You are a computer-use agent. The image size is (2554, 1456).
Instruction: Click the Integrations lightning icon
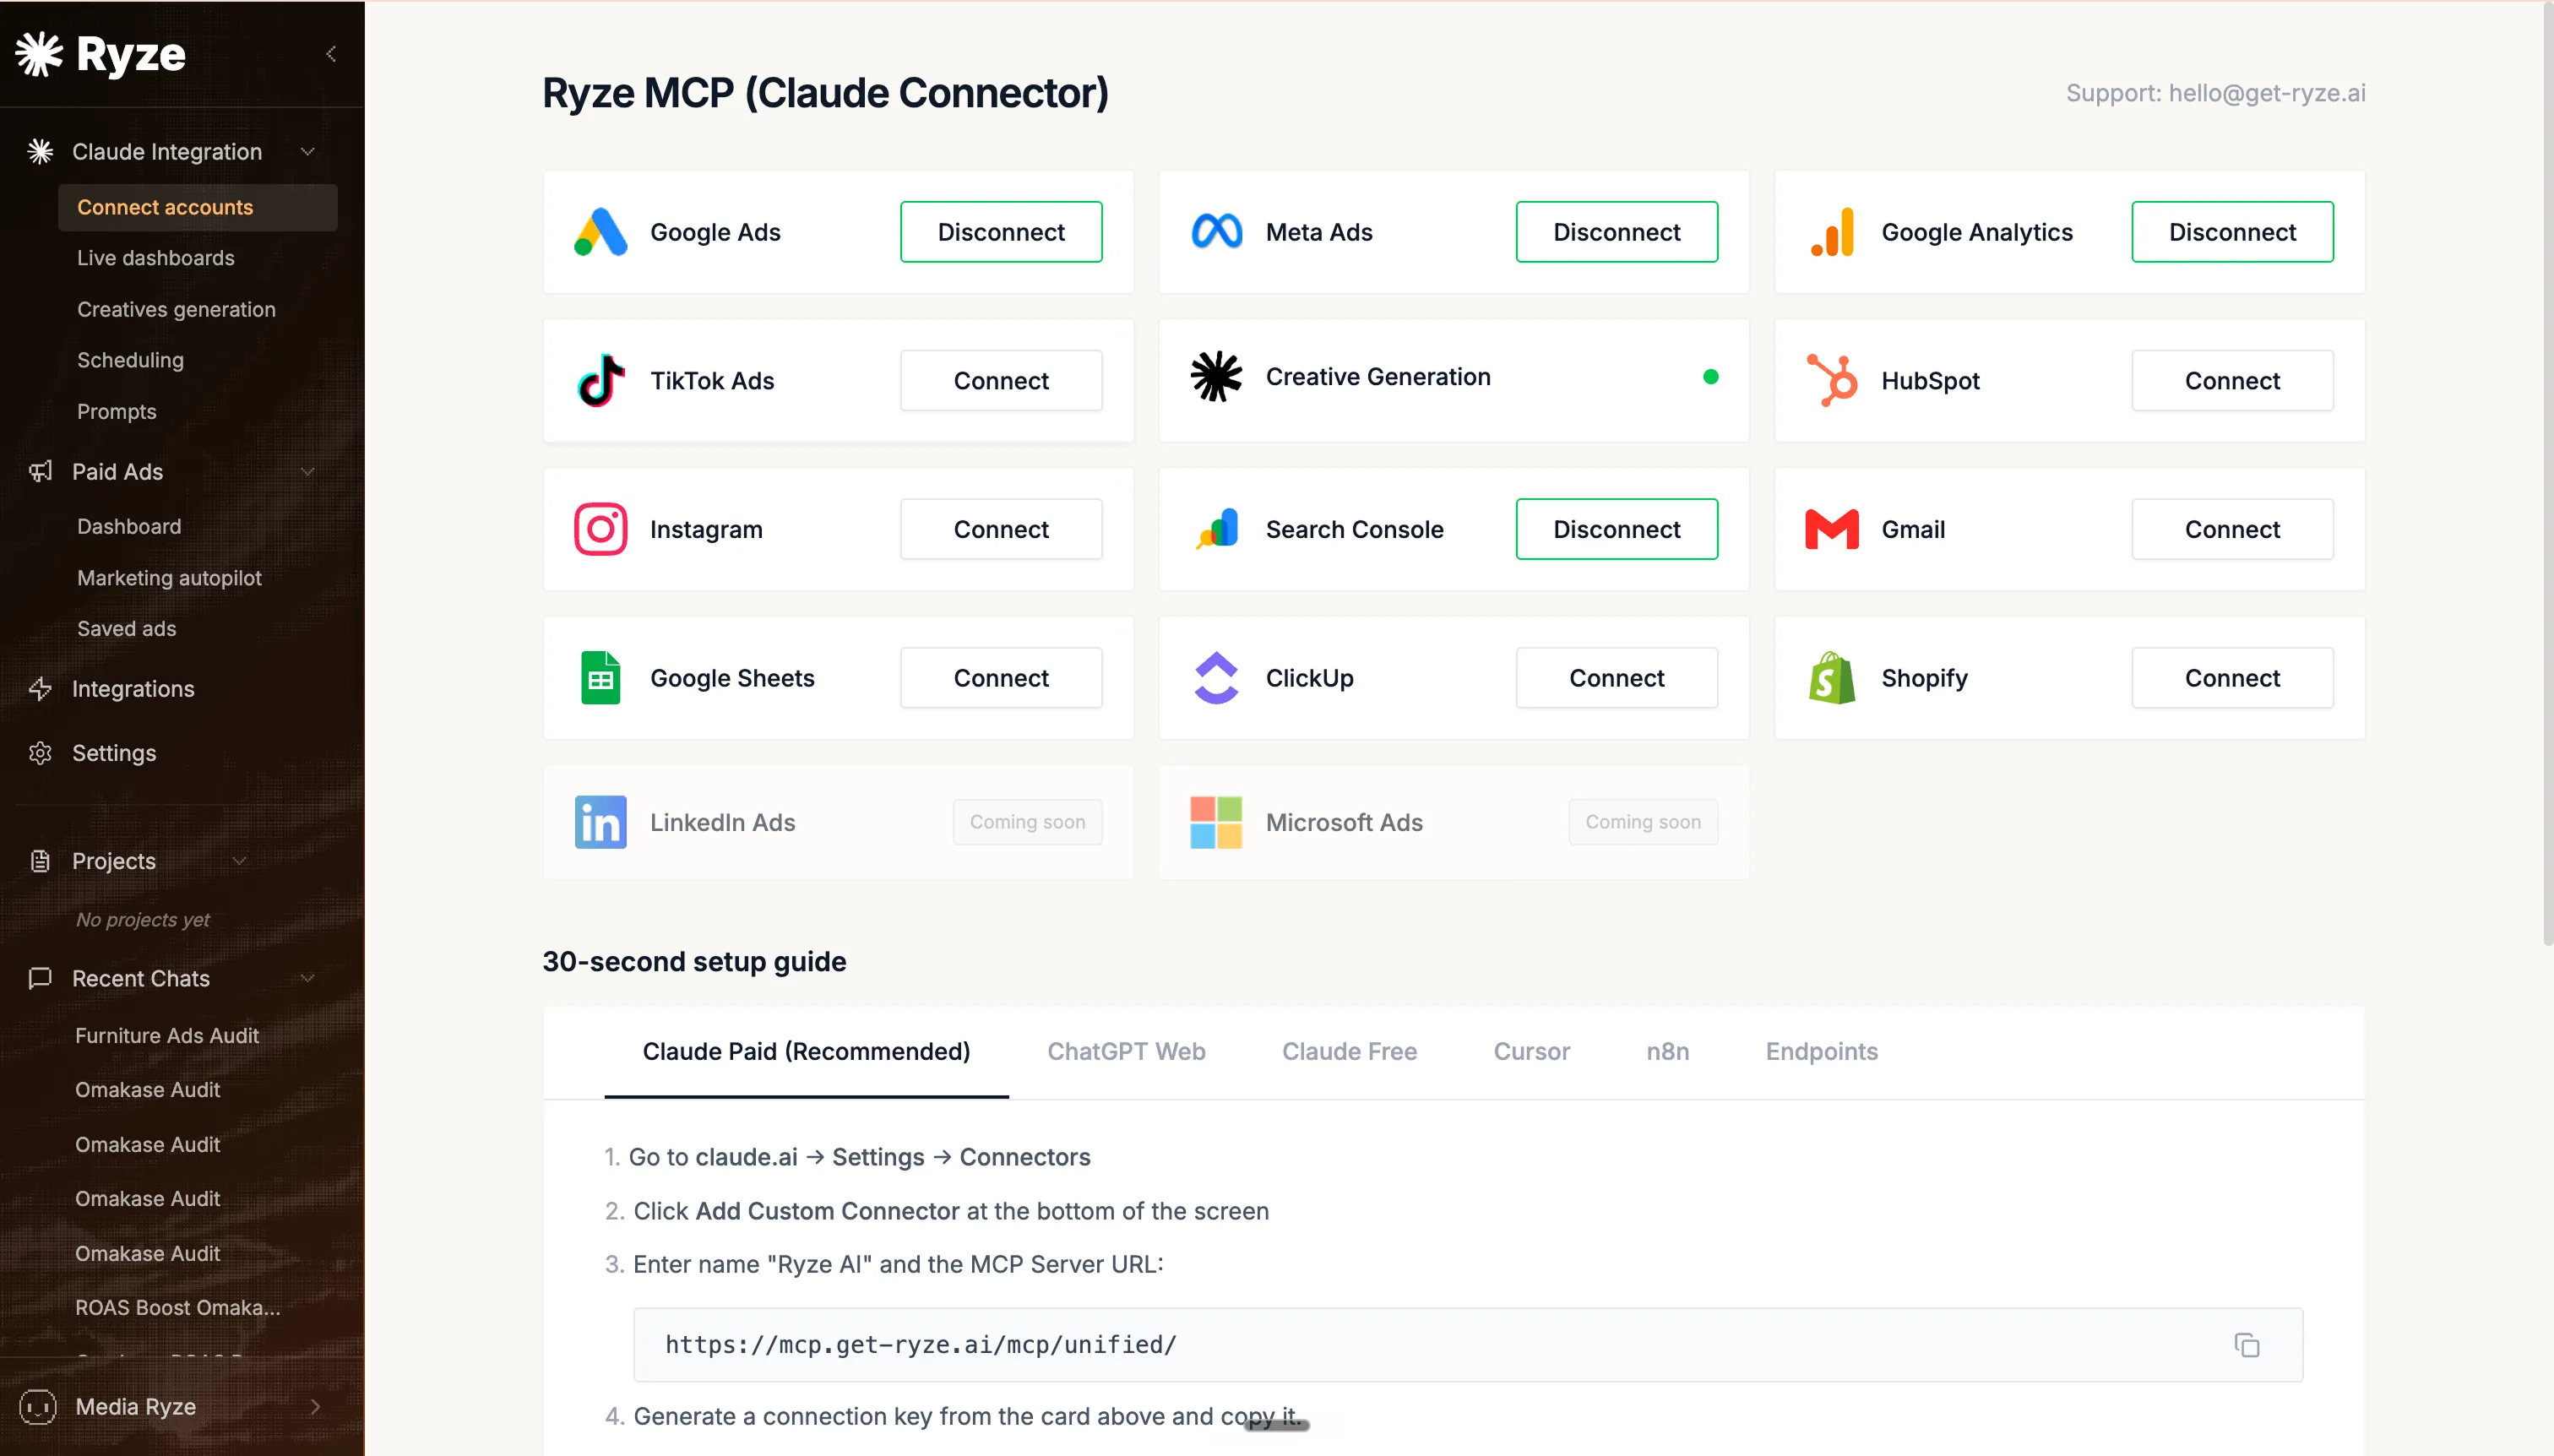[x=40, y=689]
